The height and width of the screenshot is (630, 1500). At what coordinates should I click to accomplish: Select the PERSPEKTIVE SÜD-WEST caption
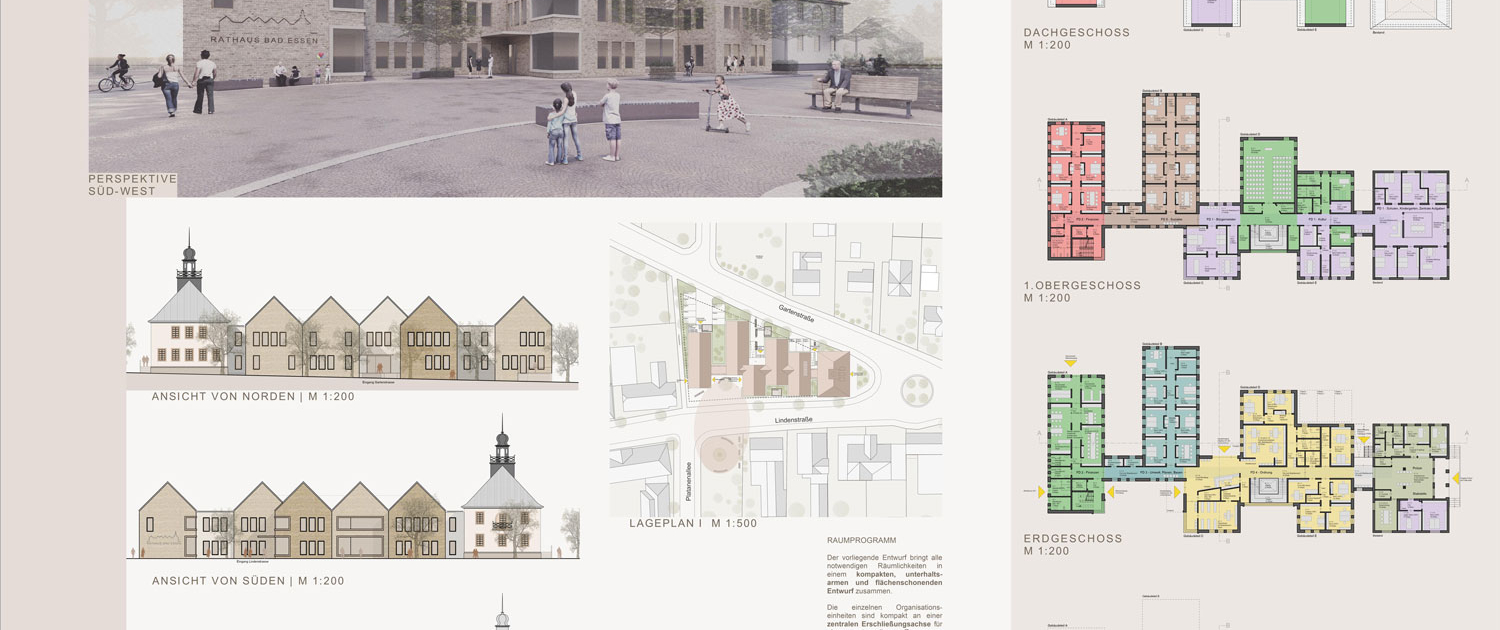click(132, 184)
